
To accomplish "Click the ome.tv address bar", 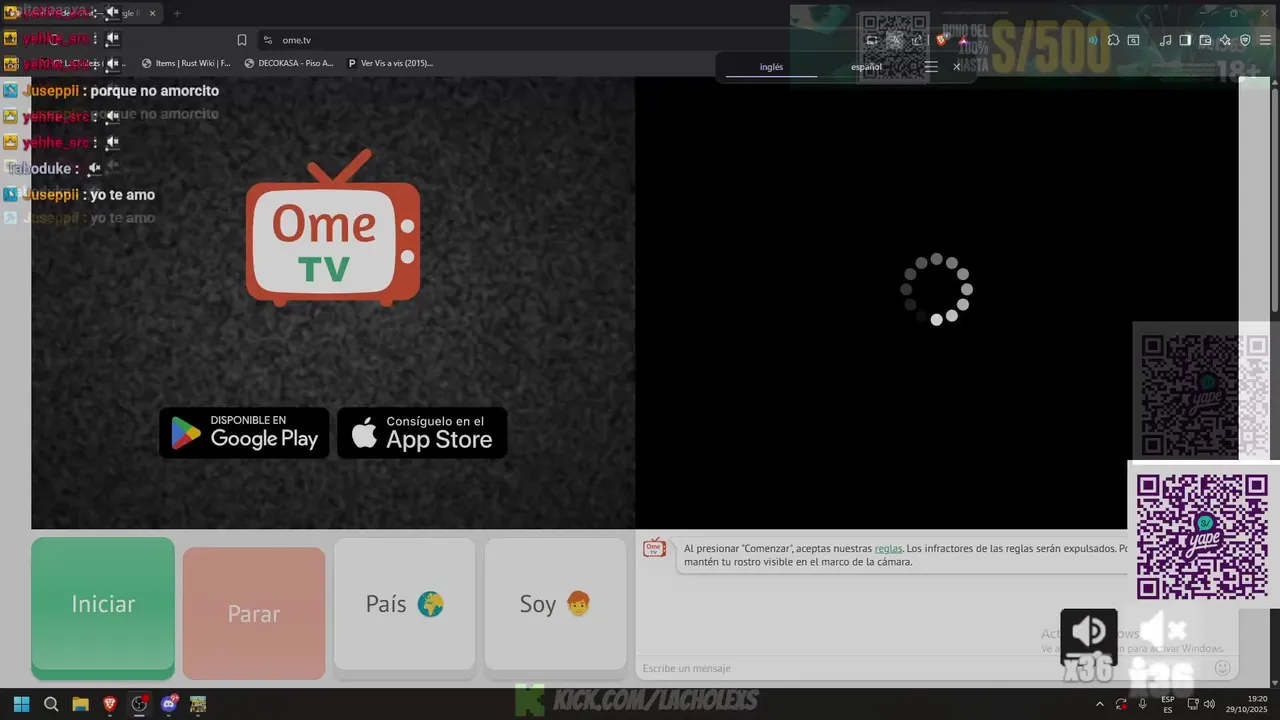I will pyautogui.click(x=560, y=40).
